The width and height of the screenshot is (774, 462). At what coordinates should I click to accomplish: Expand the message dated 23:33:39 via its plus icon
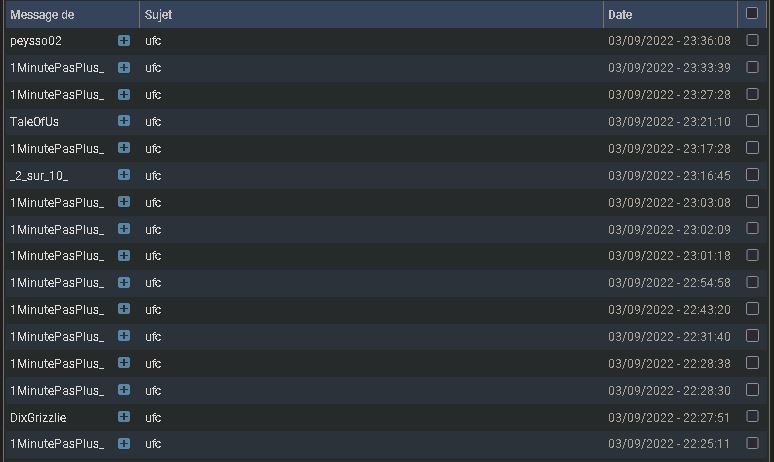point(124,68)
